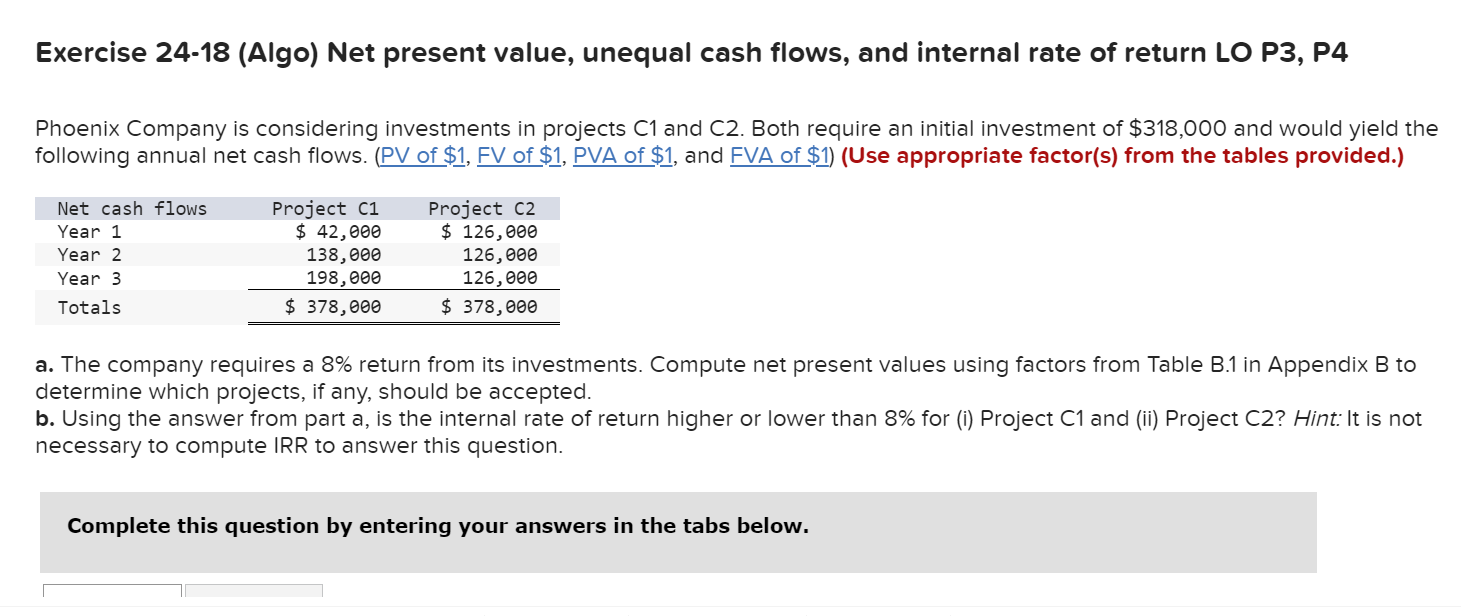Click the Complete this question banner
This screenshot has width=1461, height=616.
pyautogui.click(x=436, y=526)
